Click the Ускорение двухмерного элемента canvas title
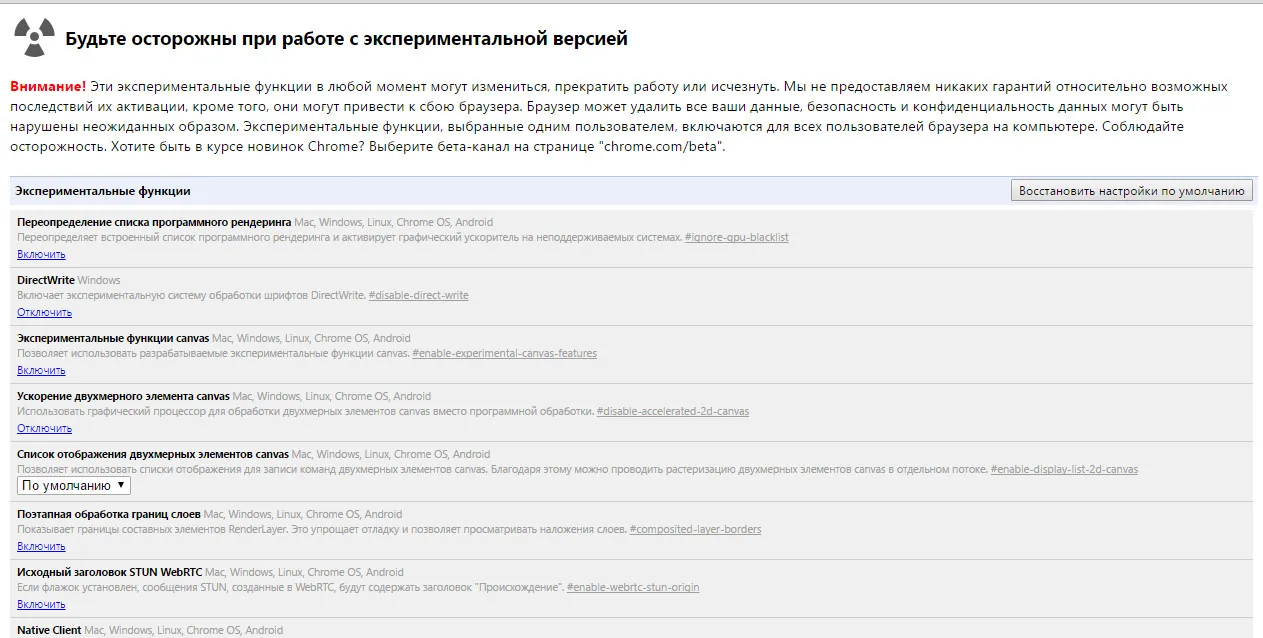The width and height of the screenshot is (1263, 638). click(x=123, y=396)
